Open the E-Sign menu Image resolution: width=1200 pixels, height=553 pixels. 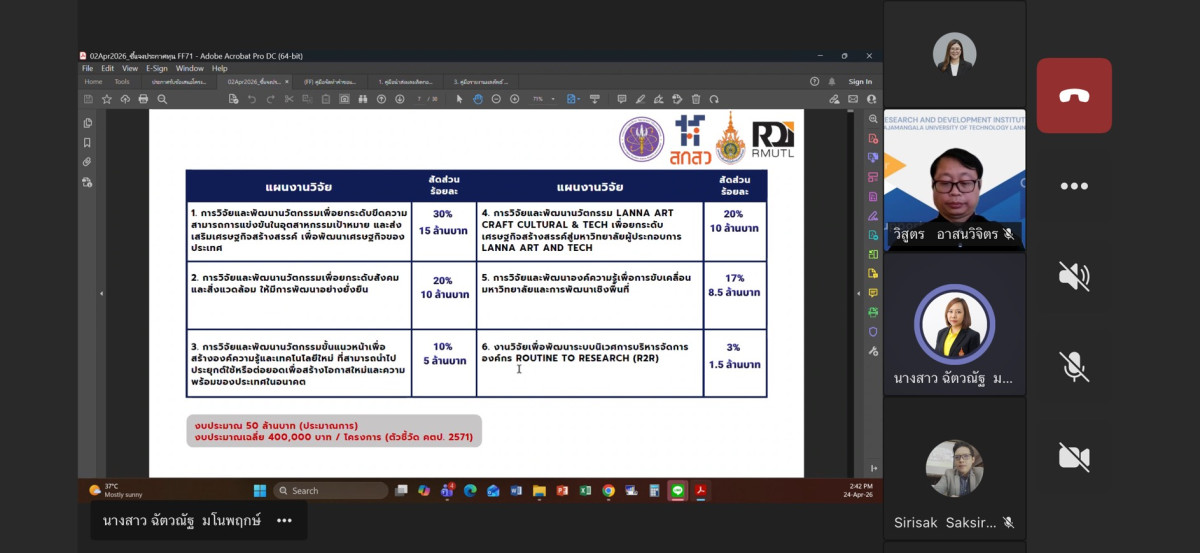157,69
